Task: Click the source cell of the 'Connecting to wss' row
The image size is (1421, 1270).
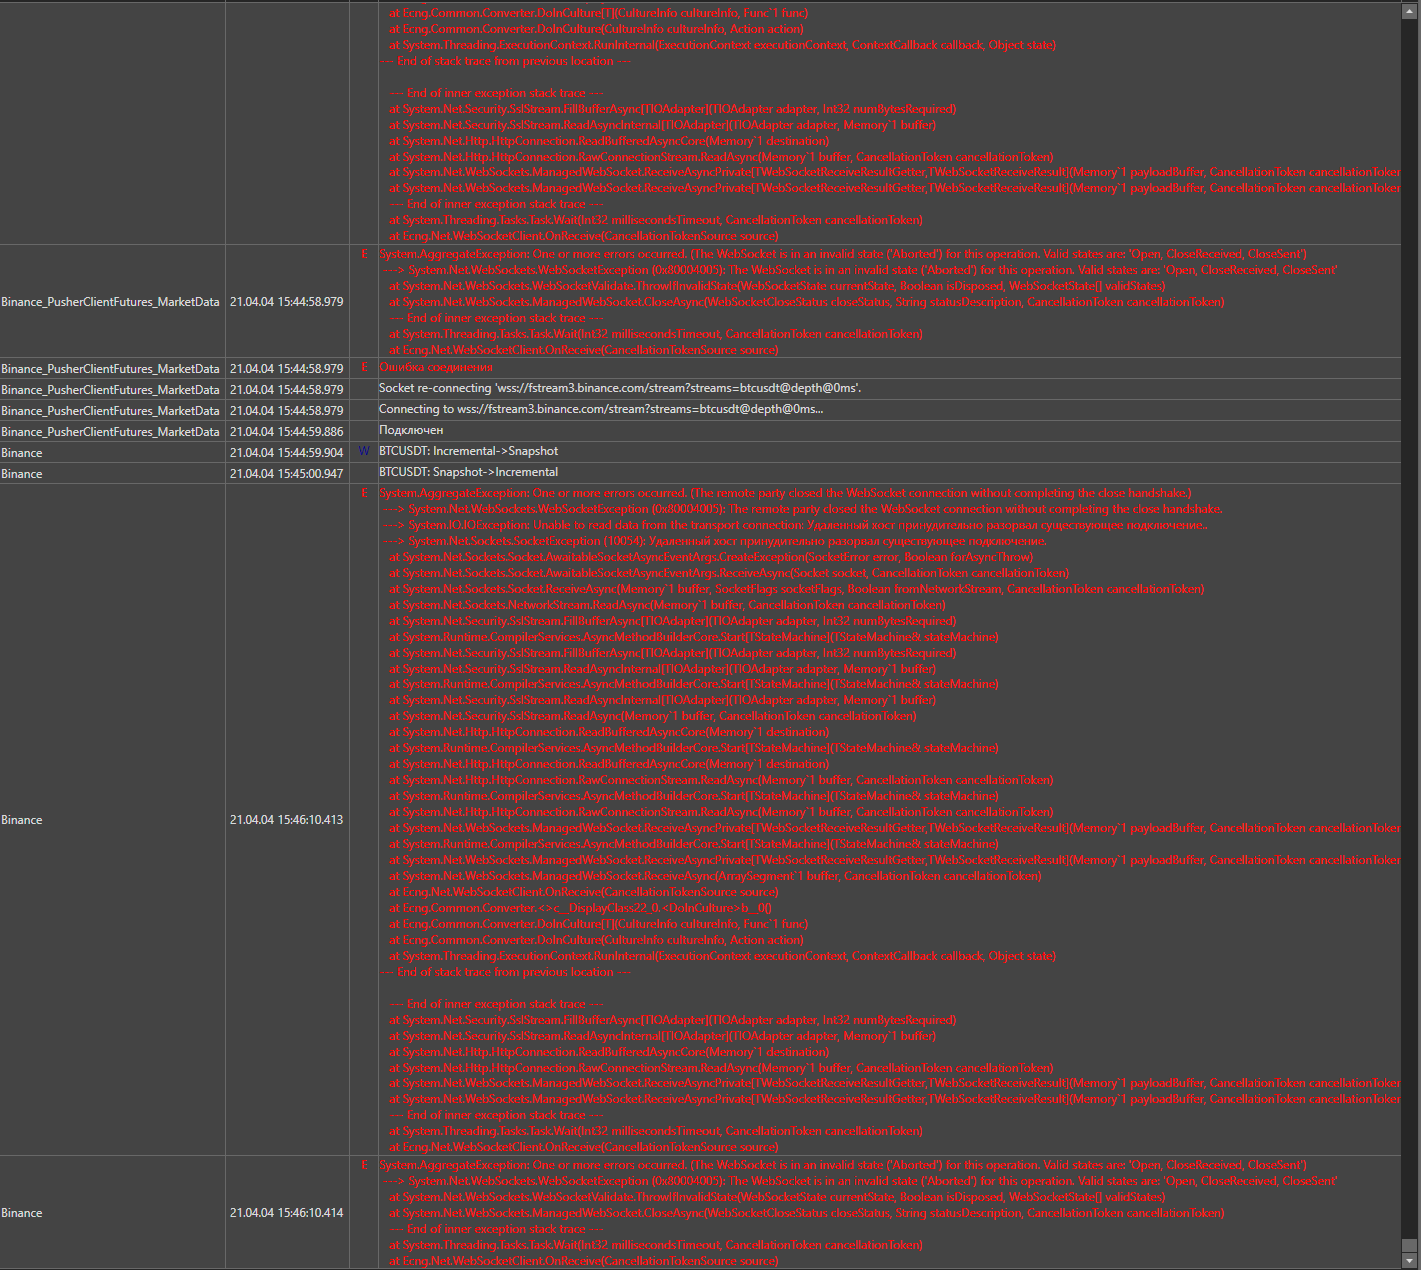Action: coord(110,411)
